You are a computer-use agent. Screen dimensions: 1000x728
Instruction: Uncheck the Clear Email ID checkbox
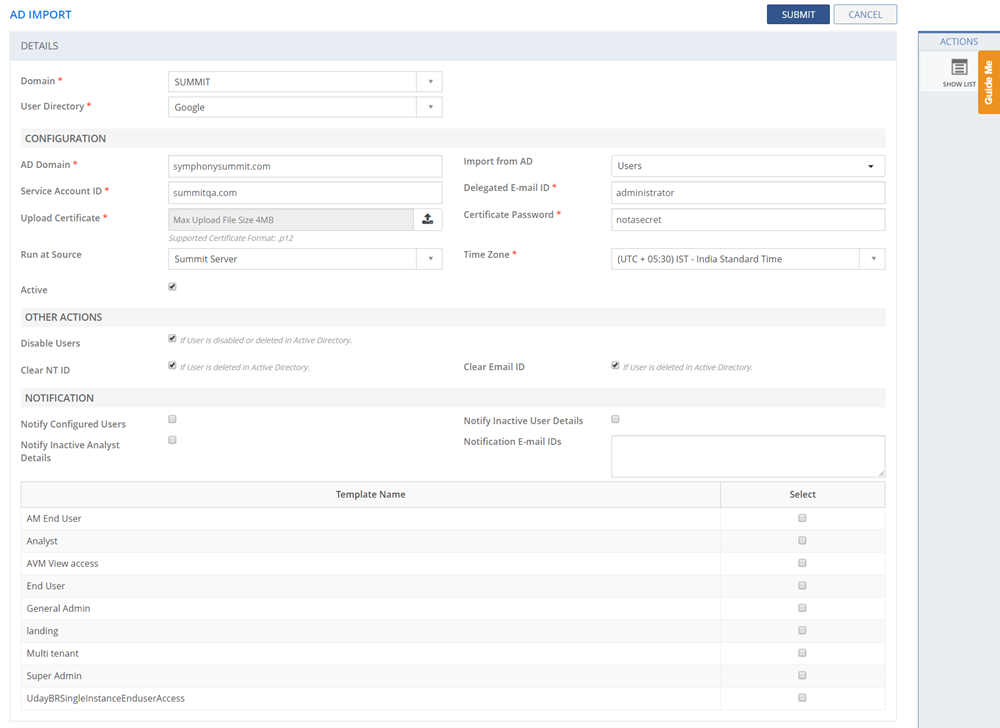(615, 366)
